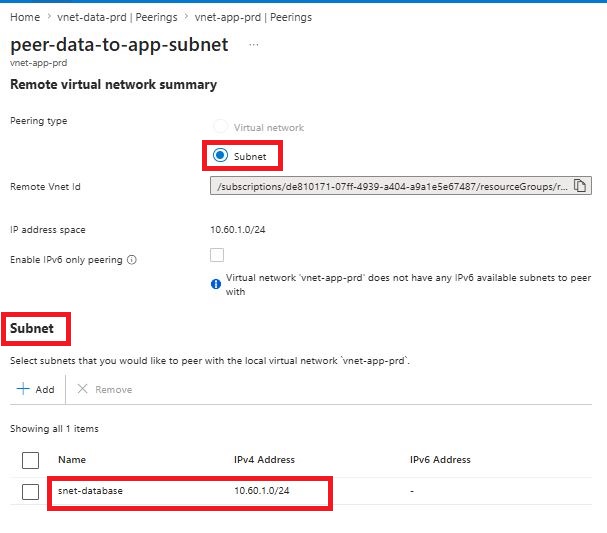Click the Showing all 1 items text
Screen dimensions: 607x533
pyautogui.click(x=54, y=428)
